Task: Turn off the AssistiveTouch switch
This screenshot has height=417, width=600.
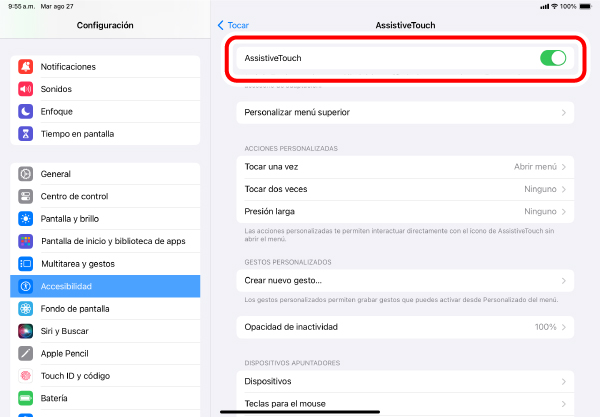Action: tap(553, 58)
